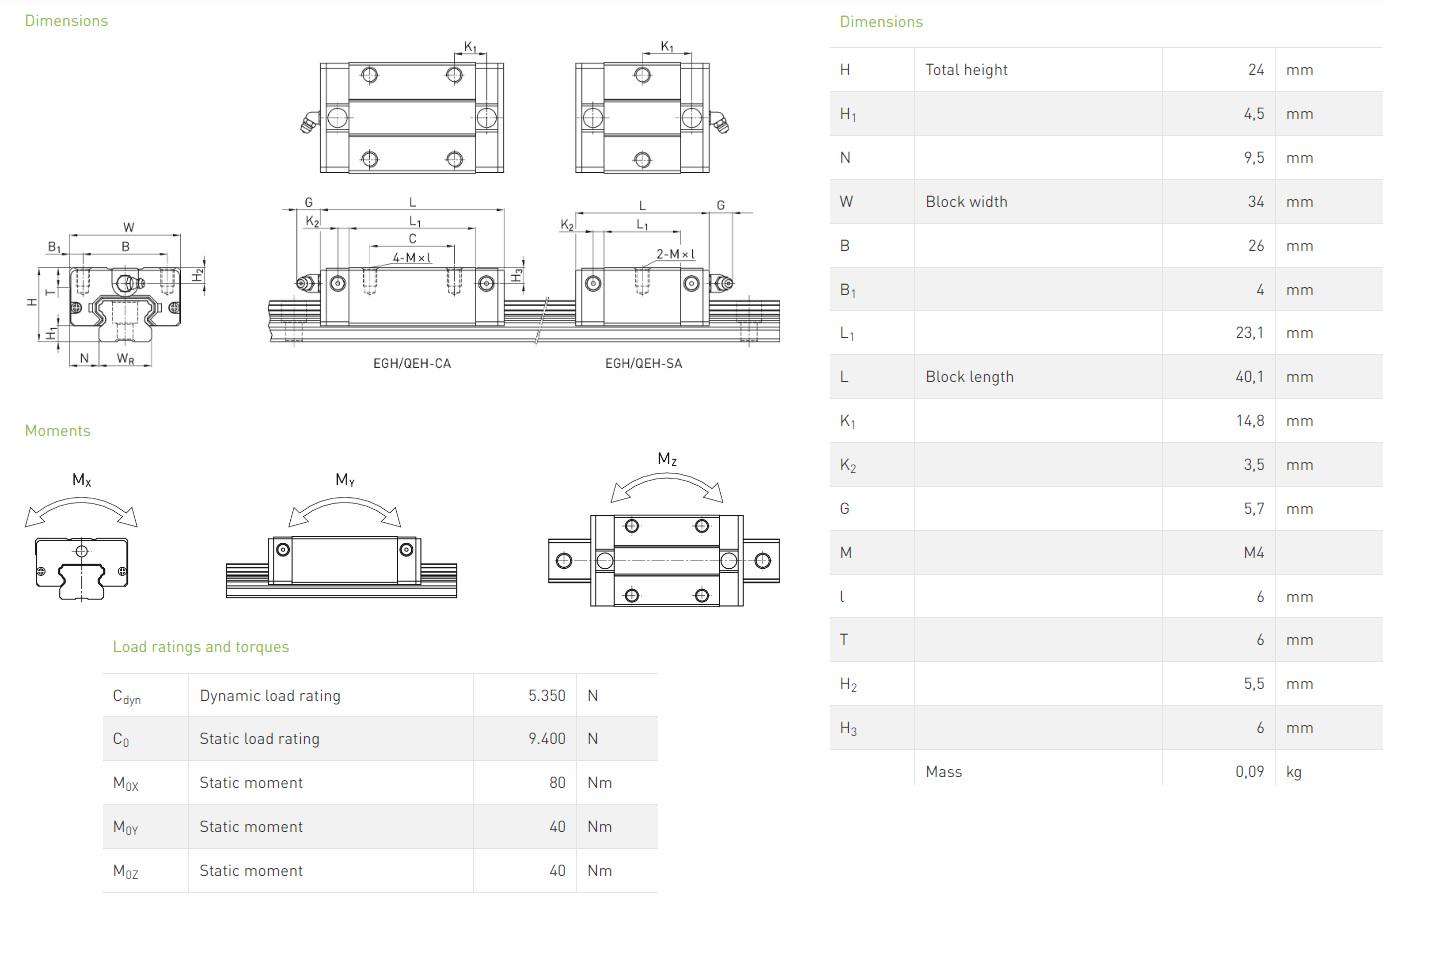
Task: Click the 'Moments' heading
Action: pyautogui.click(x=58, y=431)
